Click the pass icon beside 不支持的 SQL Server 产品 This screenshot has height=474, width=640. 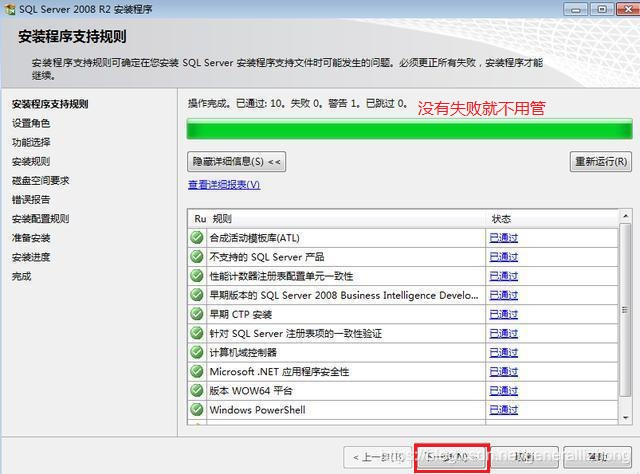pos(197,256)
